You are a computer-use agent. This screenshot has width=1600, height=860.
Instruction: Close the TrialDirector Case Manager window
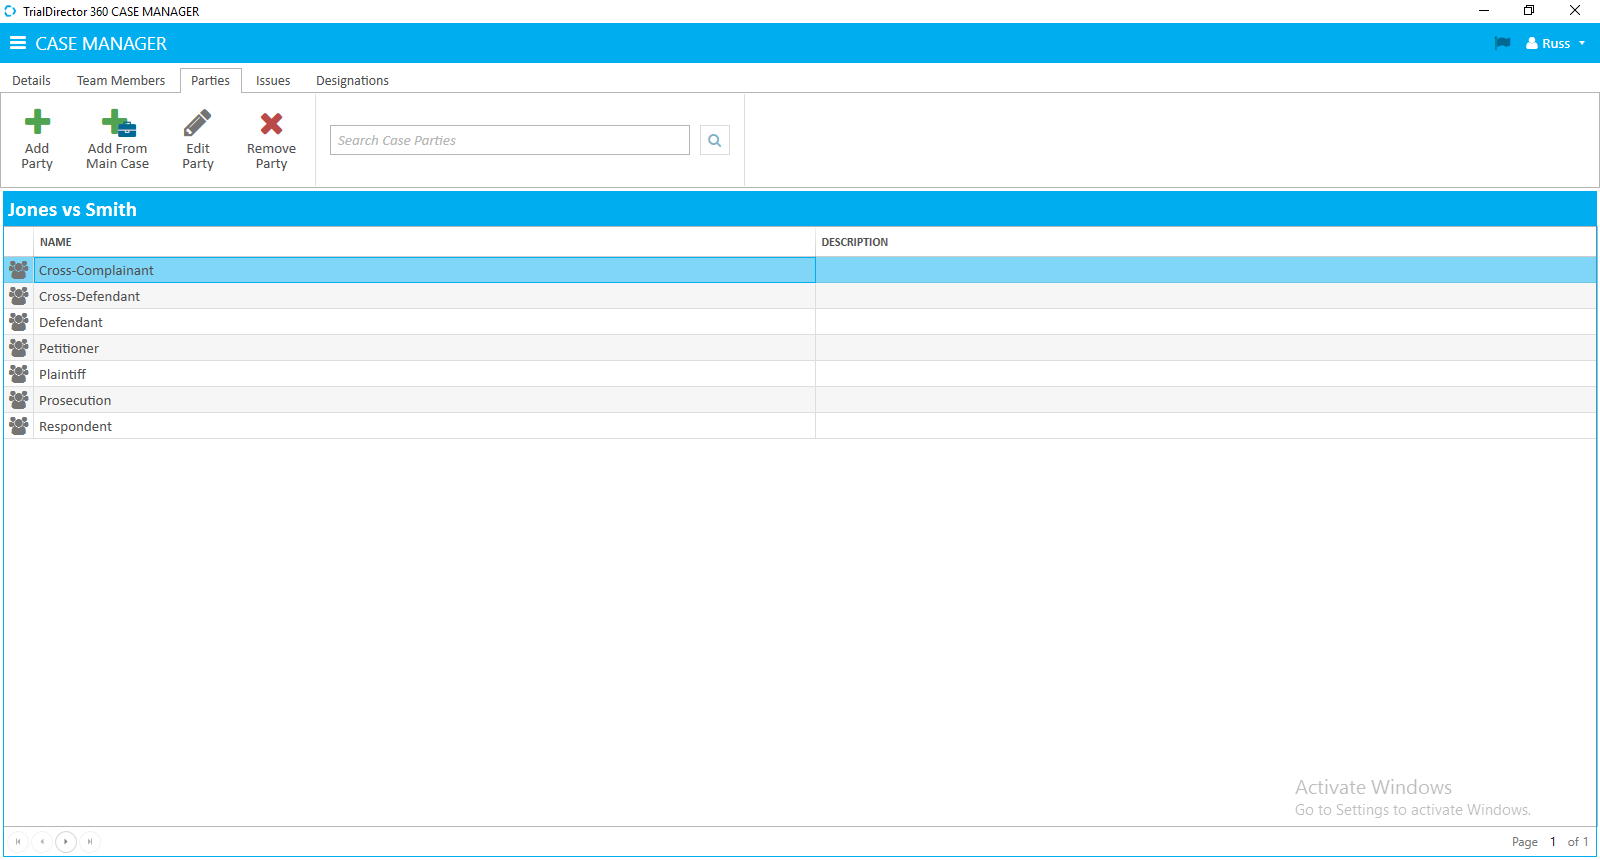1575,11
